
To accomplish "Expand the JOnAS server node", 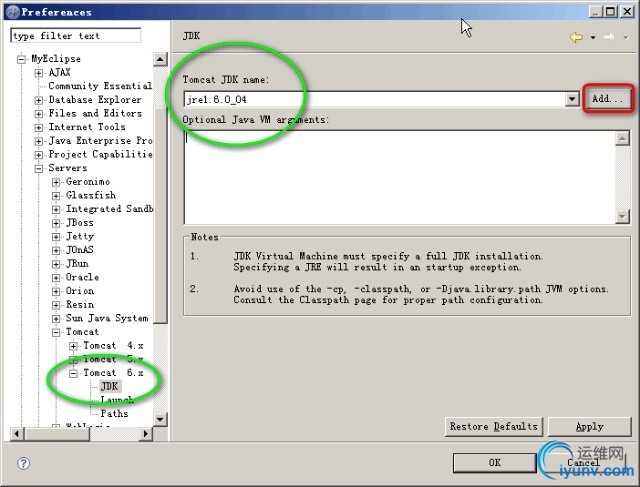I will coord(56,251).
